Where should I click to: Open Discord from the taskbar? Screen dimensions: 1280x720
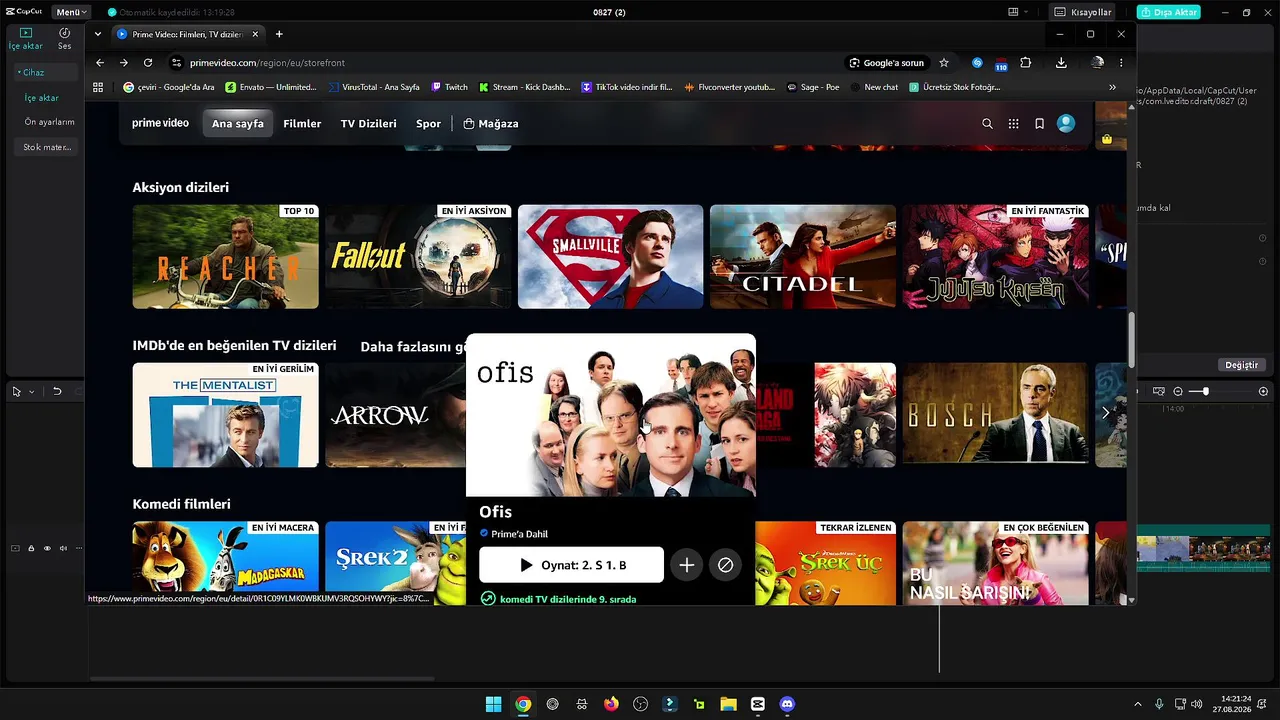[x=787, y=704]
